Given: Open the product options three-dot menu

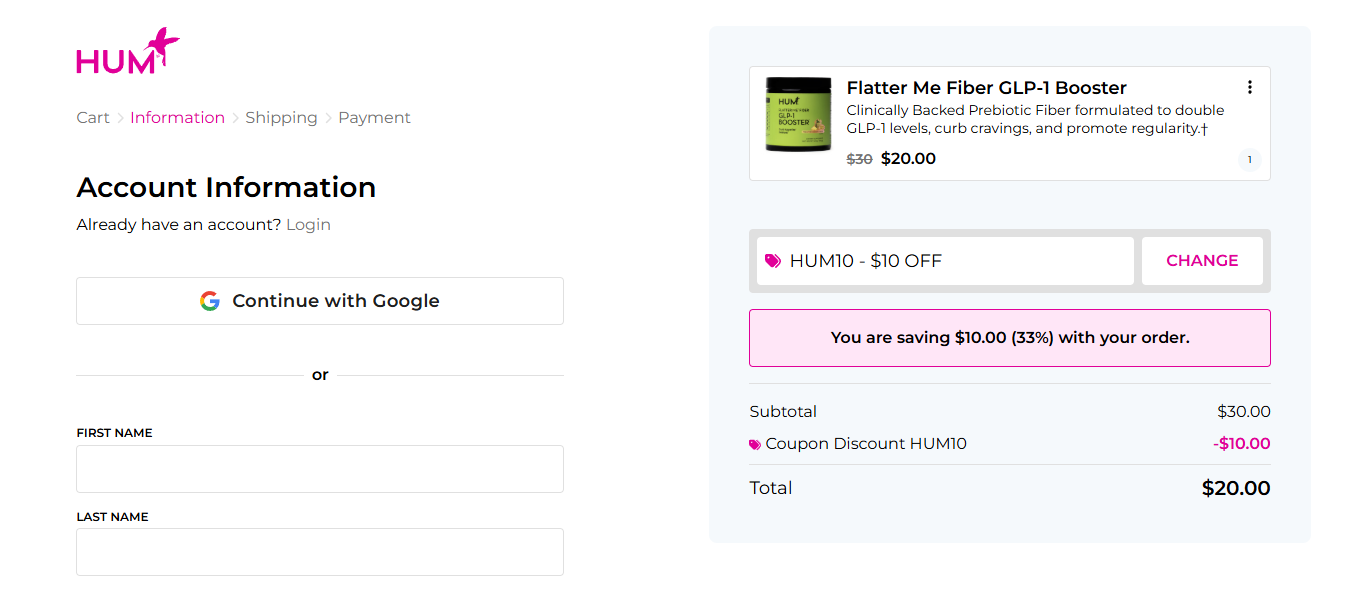Looking at the screenshot, I should coord(1249,87).
